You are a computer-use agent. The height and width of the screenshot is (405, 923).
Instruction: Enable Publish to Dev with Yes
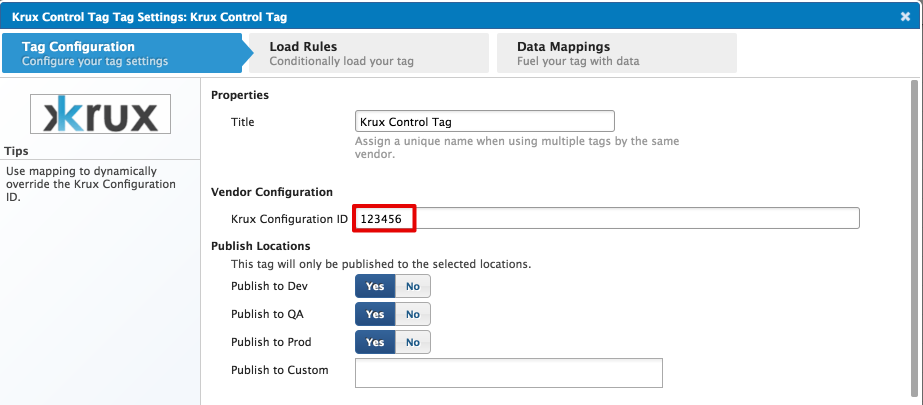click(x=375, y=286)
